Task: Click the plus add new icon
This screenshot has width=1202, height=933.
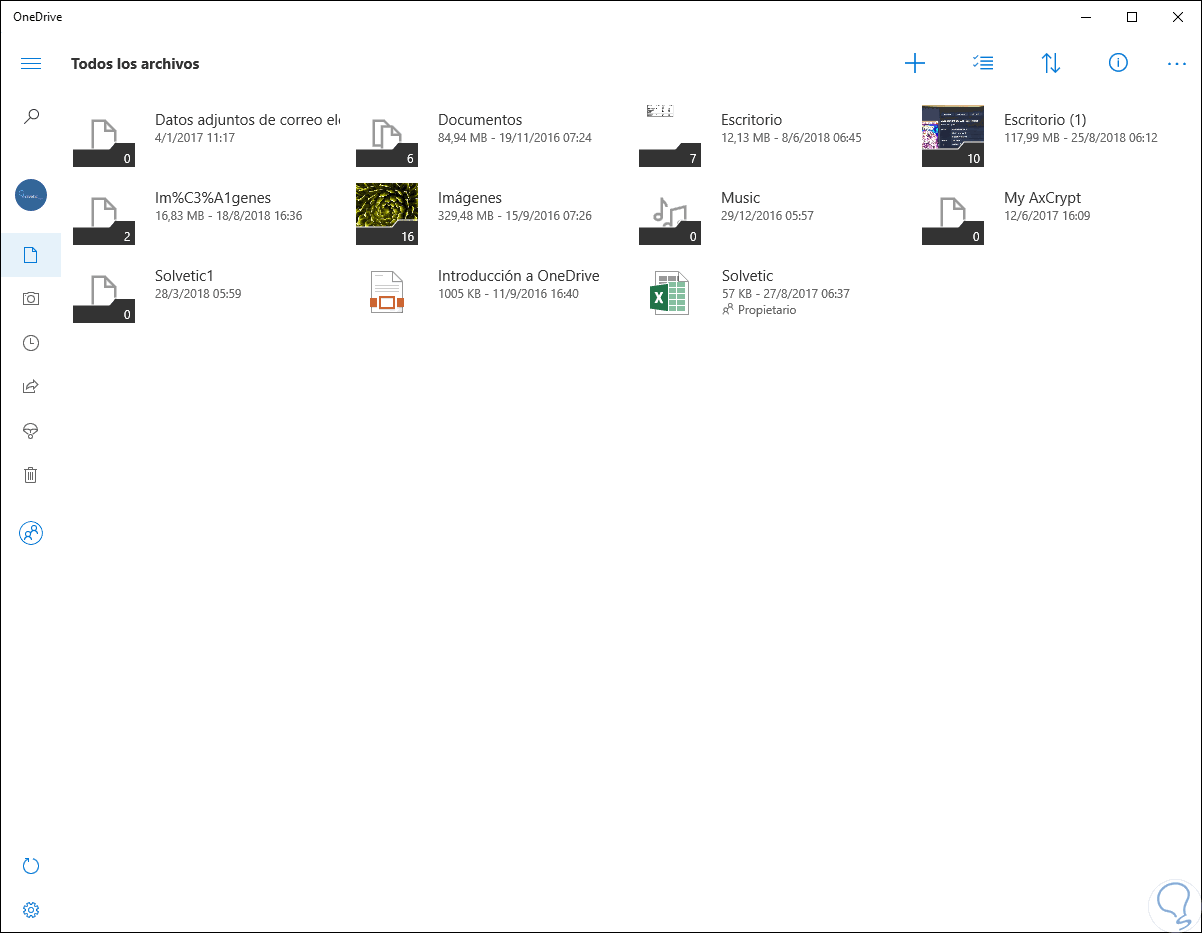Action: point(915,64)
